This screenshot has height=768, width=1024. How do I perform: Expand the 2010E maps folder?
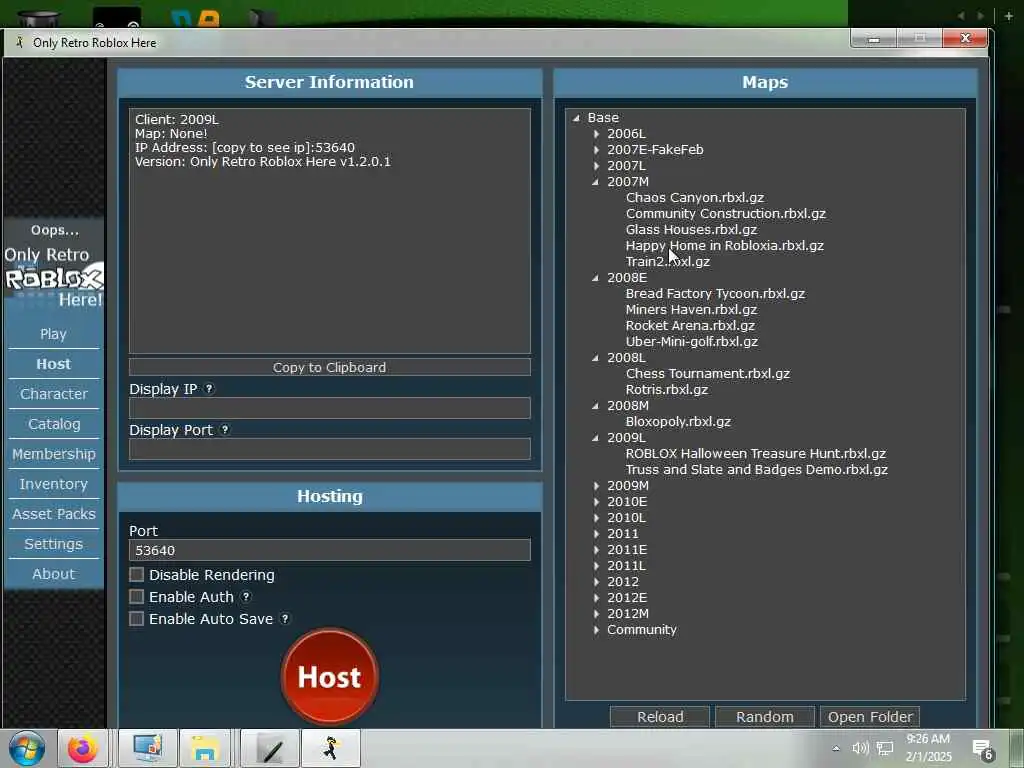point(596,502)
